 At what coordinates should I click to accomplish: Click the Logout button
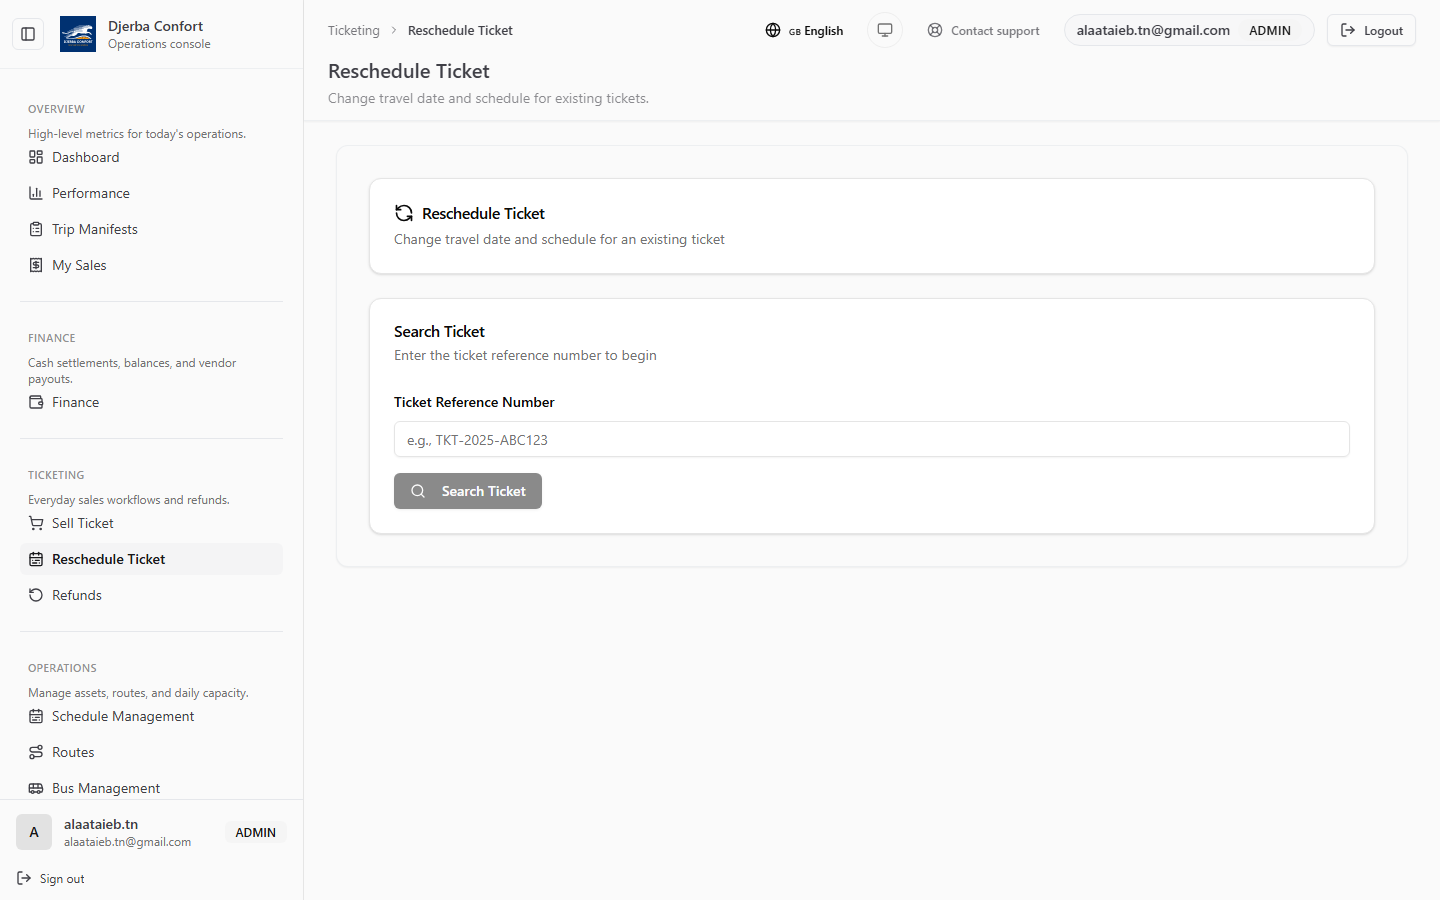pyautogui.click(x=1371, y=31)
